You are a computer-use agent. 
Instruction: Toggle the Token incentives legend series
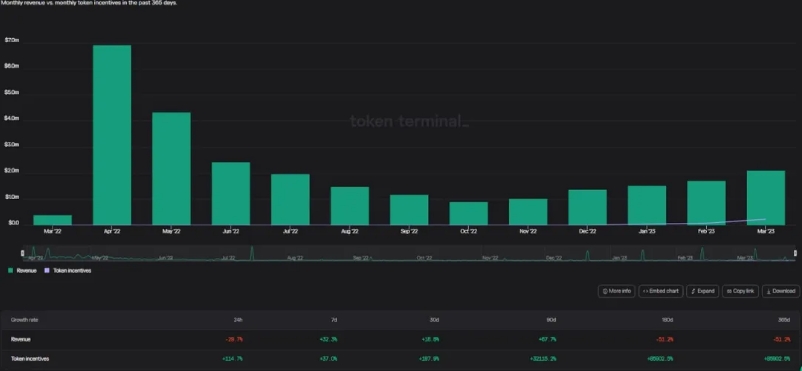coord(68,271)
